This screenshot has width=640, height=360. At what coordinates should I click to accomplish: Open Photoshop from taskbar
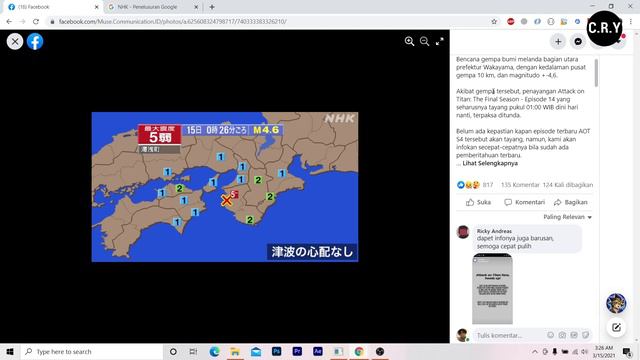point(276,351)
